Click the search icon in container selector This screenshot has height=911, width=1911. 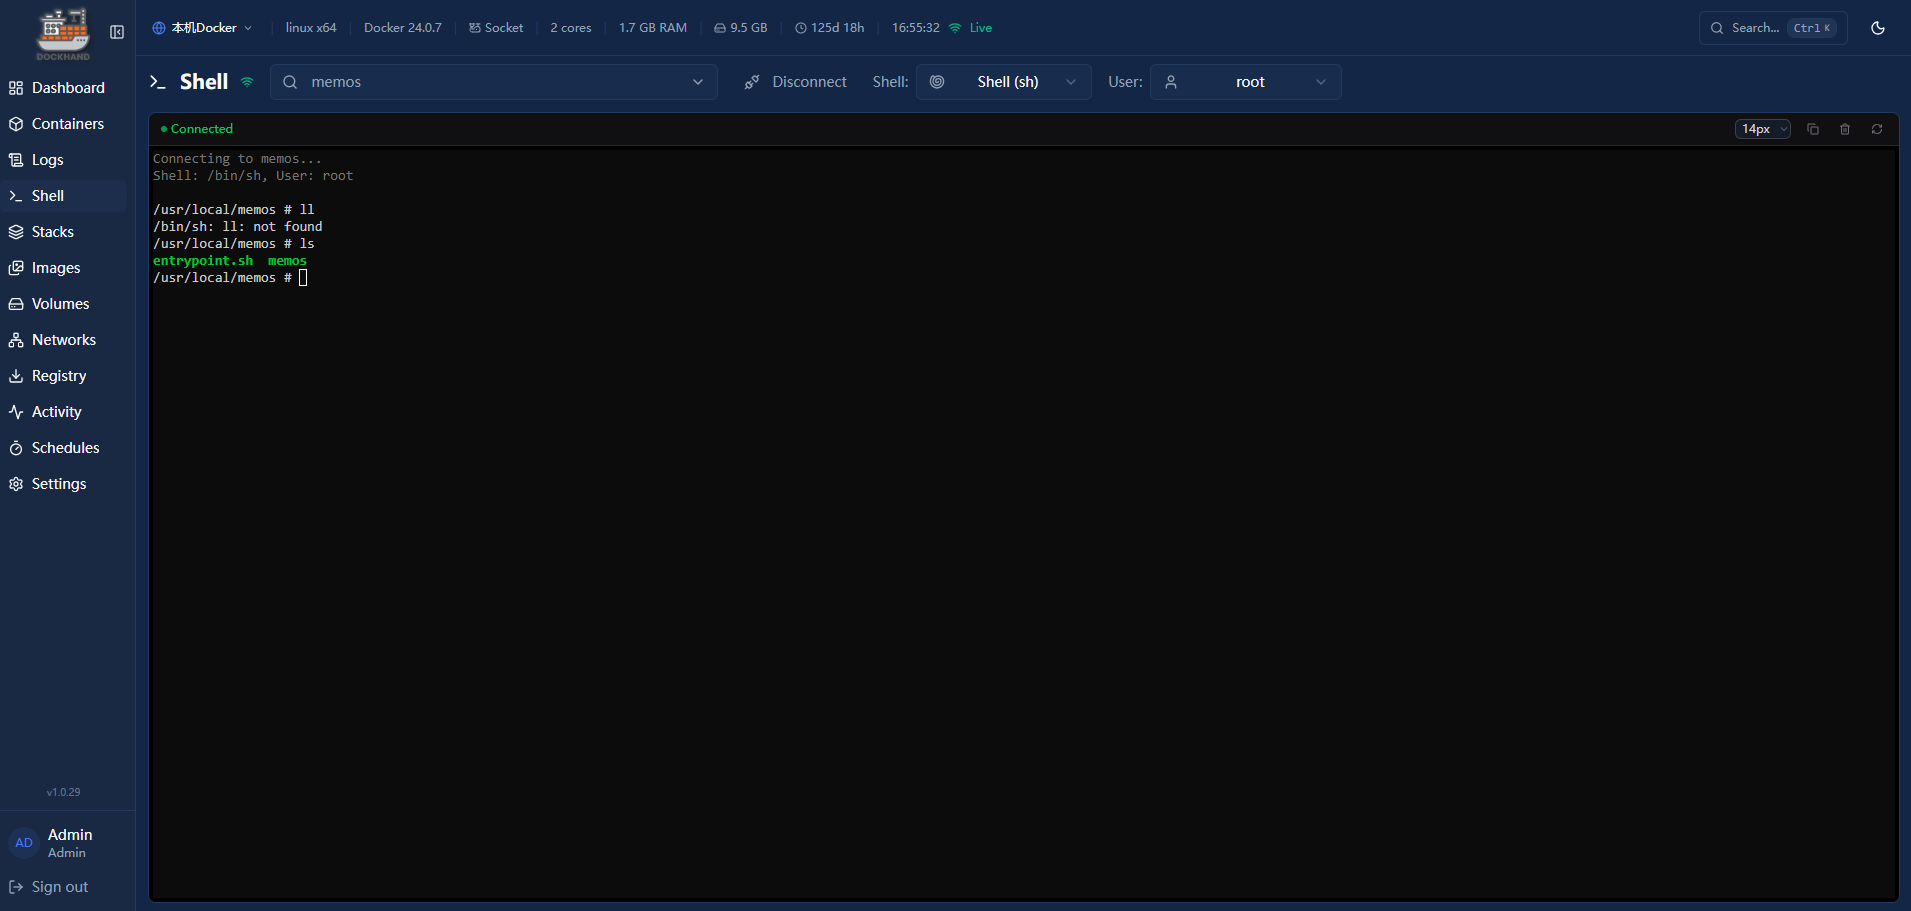point(290,82)
